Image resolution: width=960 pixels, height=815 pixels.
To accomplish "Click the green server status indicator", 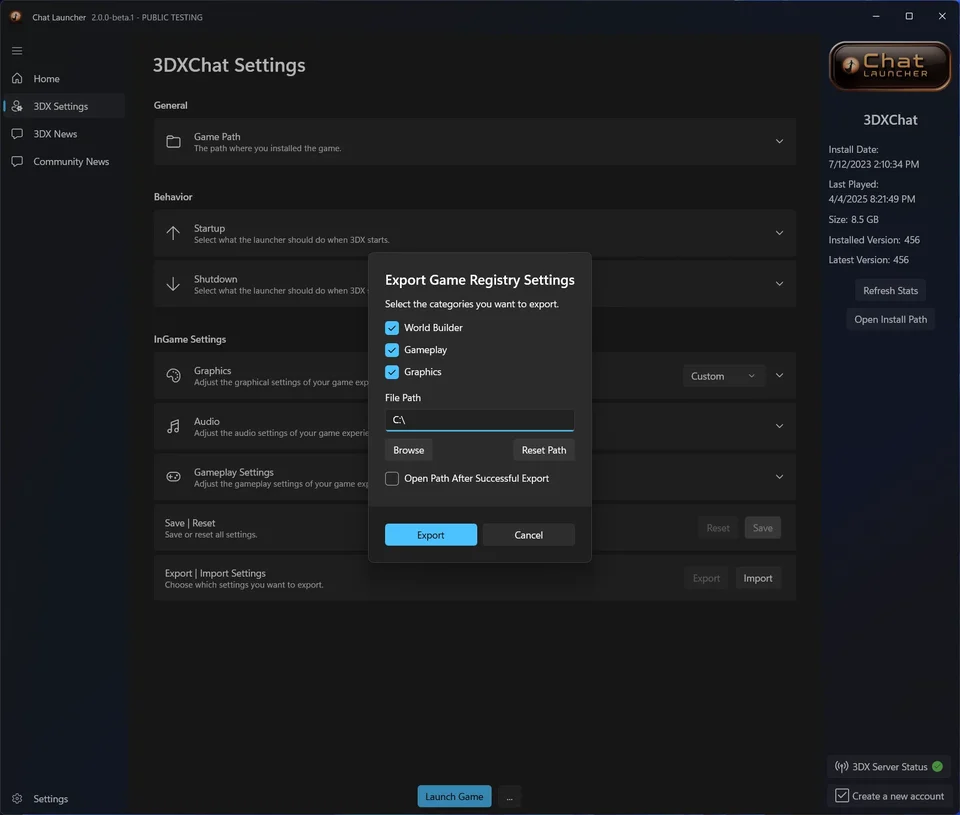I will coord(937,767).
